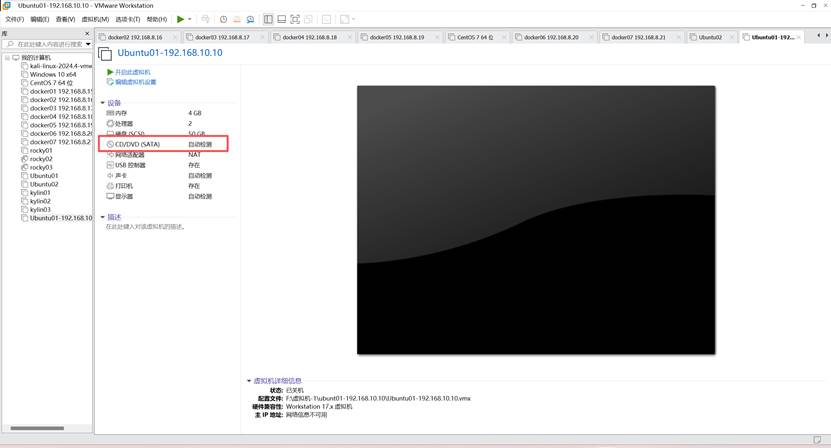Click the right tab-scroll arrow
Viewport: 831px width, 448px height.
tap(827, 36)
